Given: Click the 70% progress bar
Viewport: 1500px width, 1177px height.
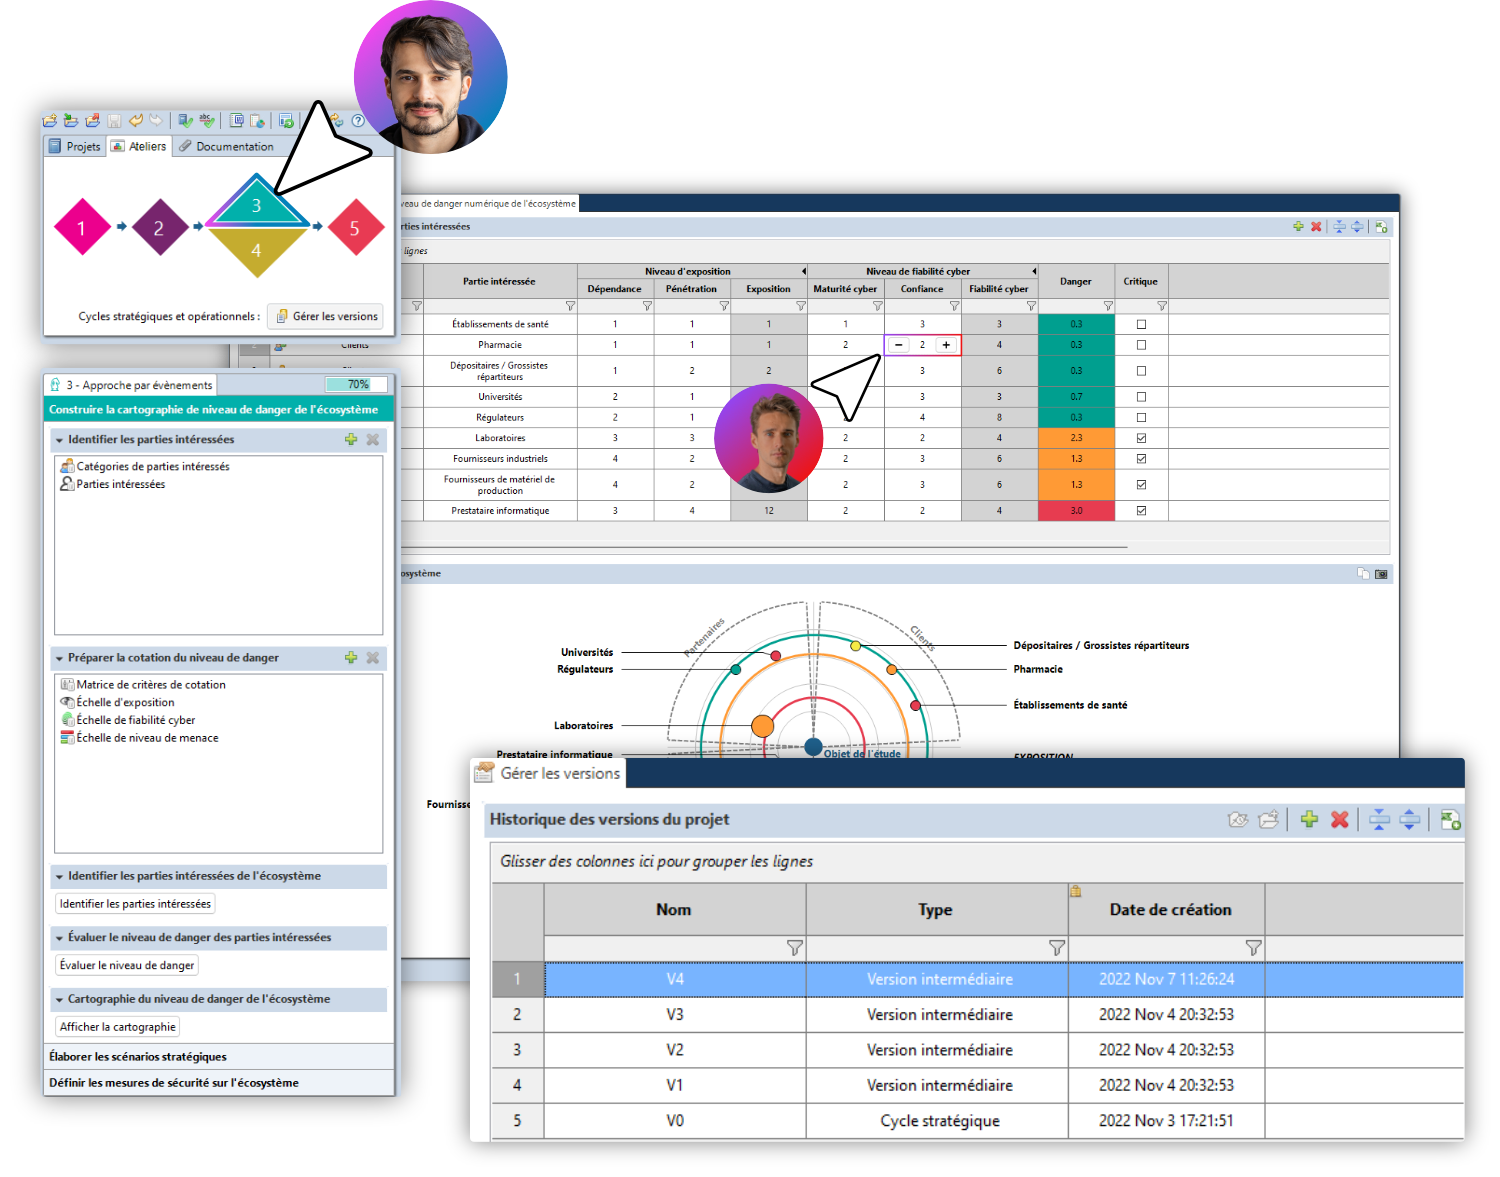Looking at the screenshot, I should 357,384.
